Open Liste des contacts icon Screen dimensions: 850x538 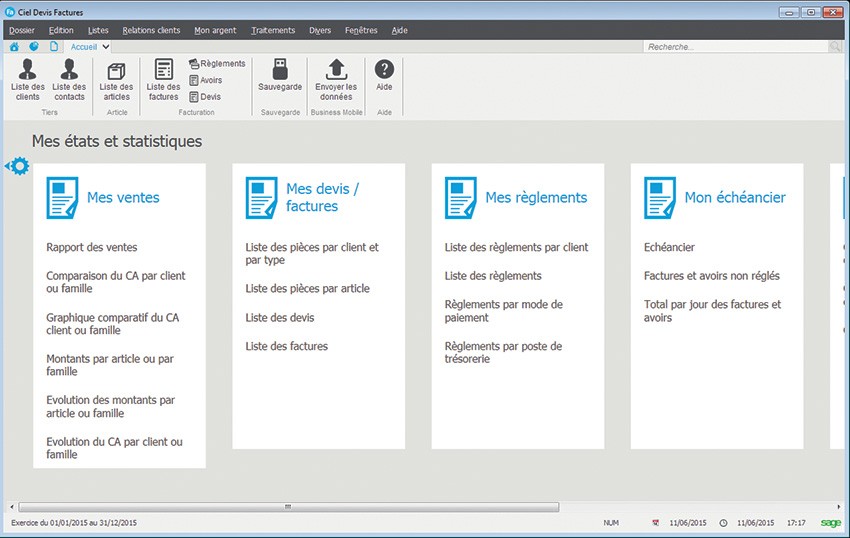(x=69, y=69)
